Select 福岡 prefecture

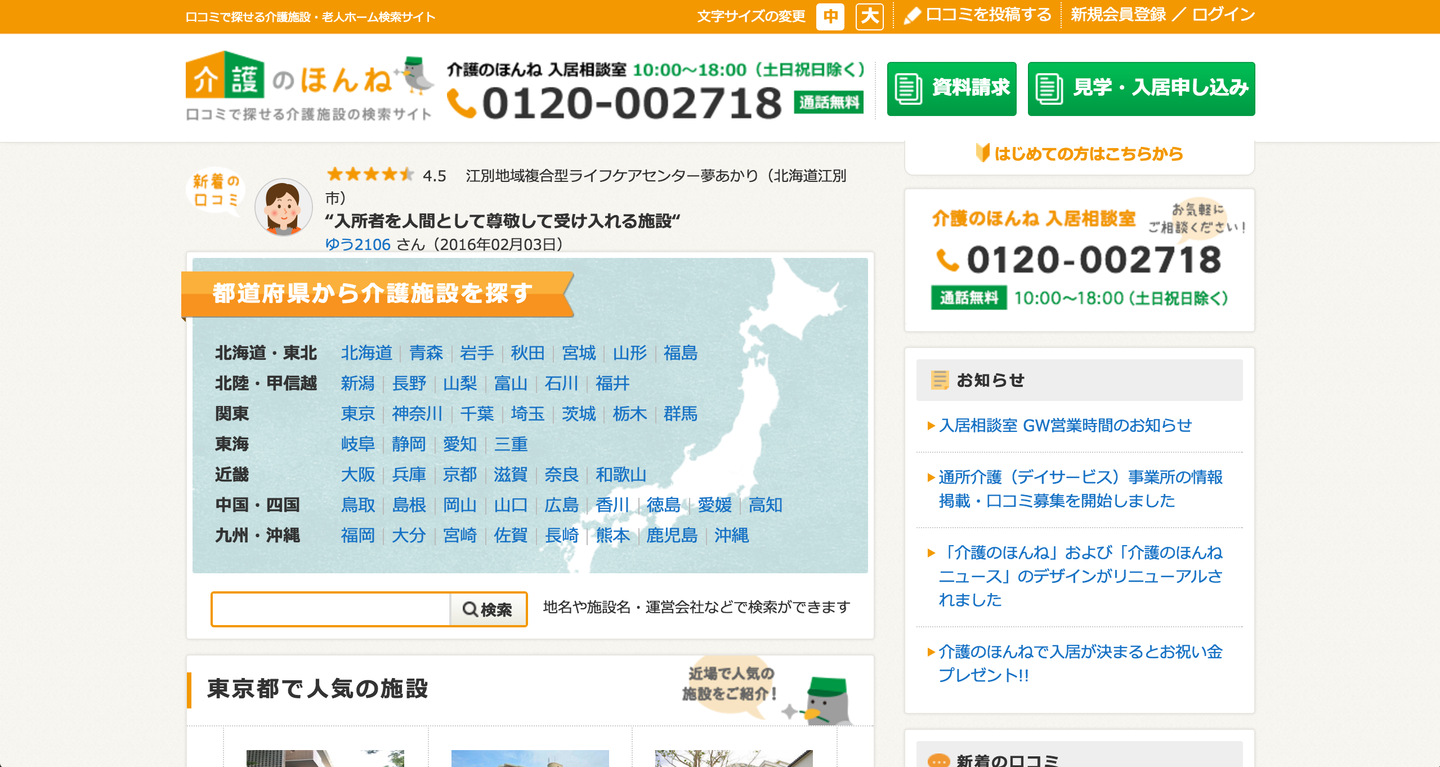tap(358, 536)
